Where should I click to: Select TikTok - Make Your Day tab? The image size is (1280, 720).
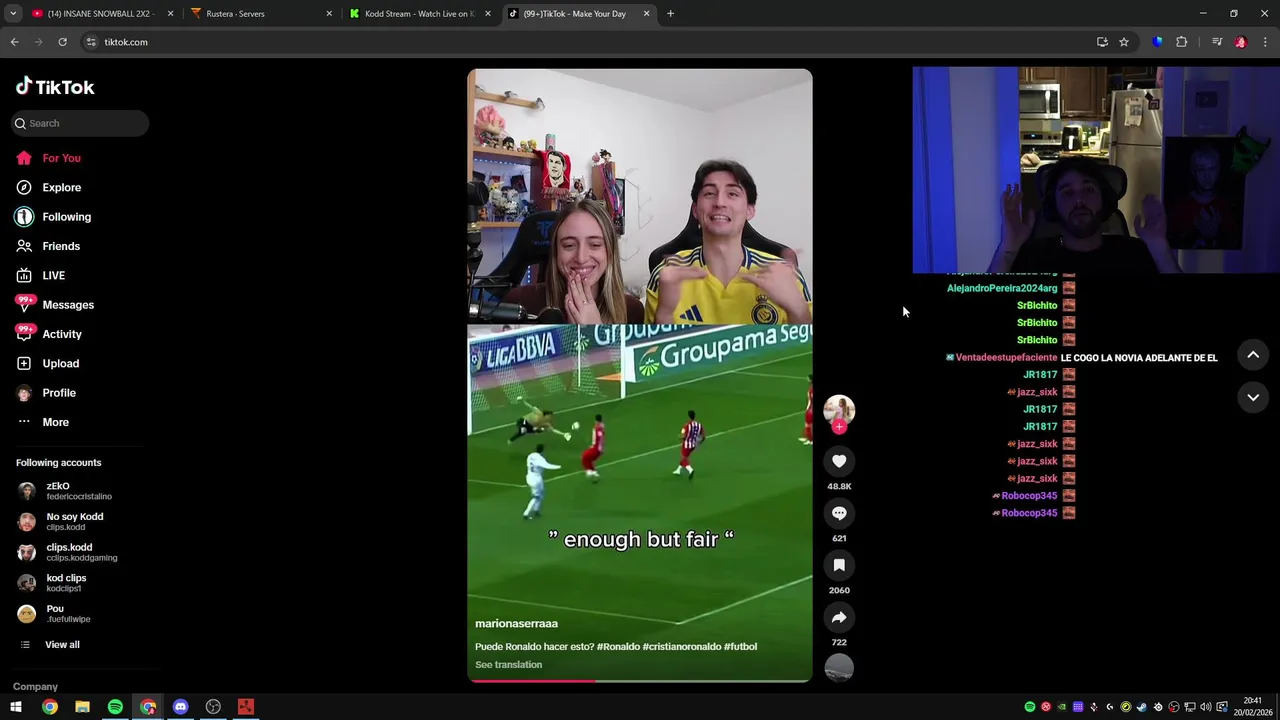pyautogui.click(x=578, y=14)
